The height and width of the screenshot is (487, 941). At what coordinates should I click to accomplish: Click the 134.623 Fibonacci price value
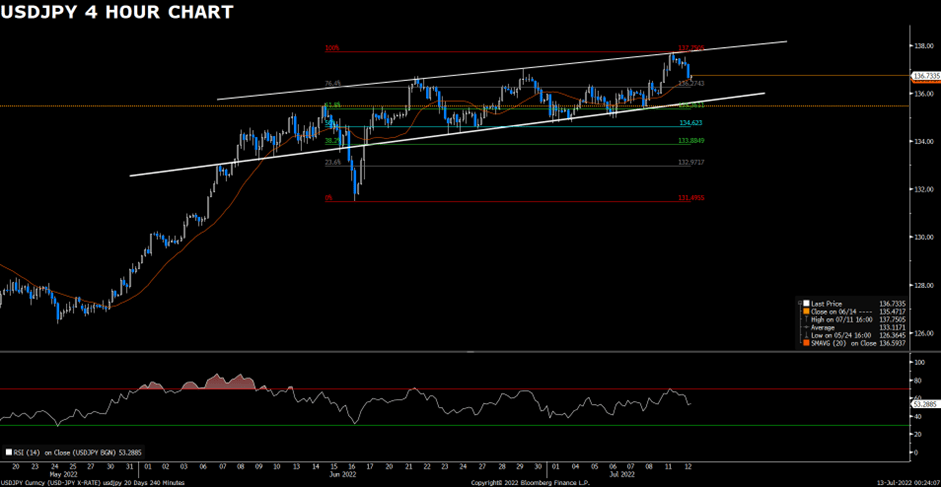click(x=689, y=123)
